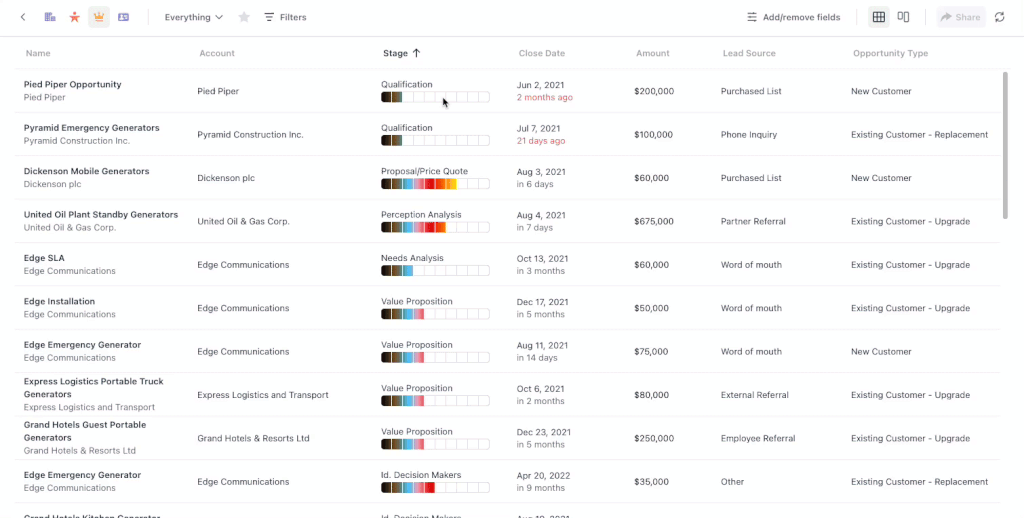
Task: Click the Jun 2, 2021 close date
Action: 540,85
